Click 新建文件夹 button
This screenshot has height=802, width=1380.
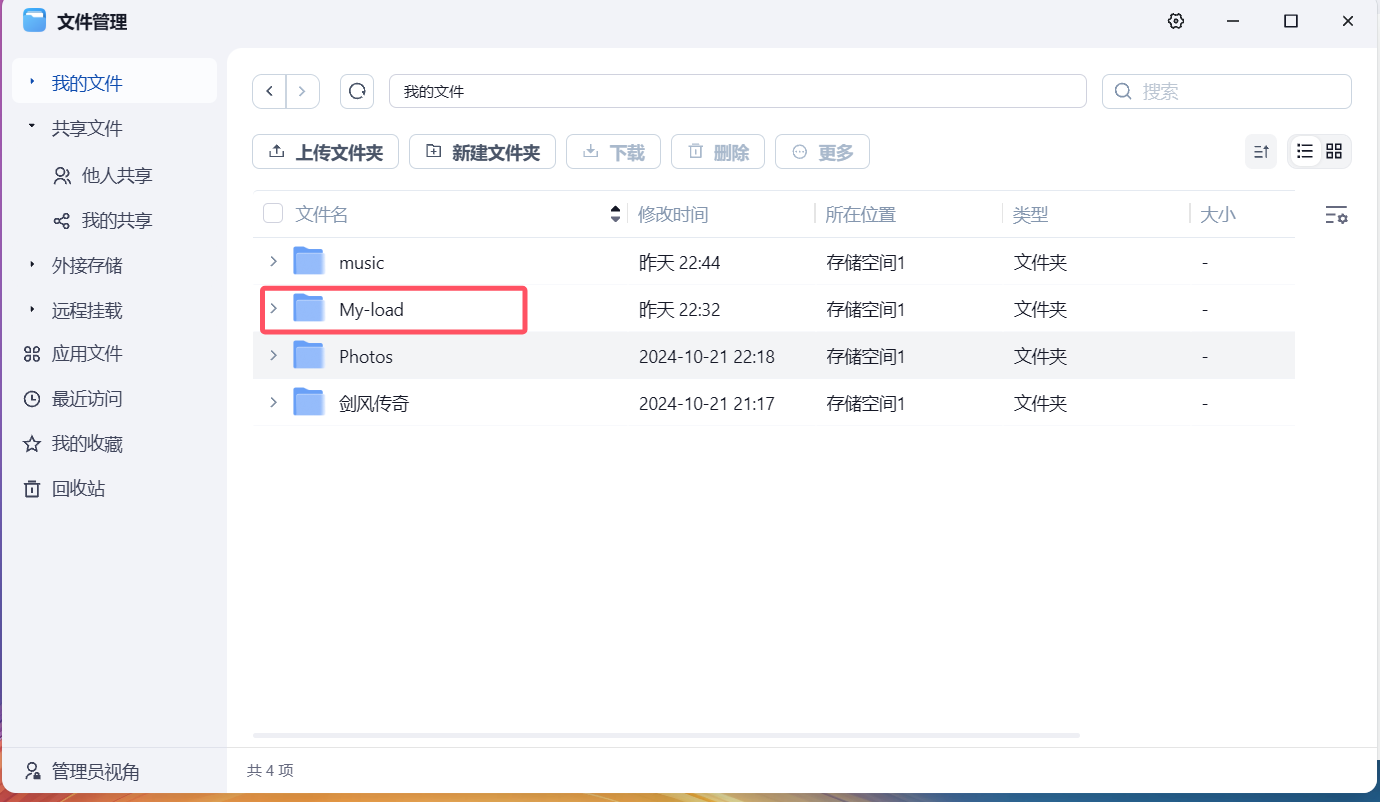[x=482, y=152]
